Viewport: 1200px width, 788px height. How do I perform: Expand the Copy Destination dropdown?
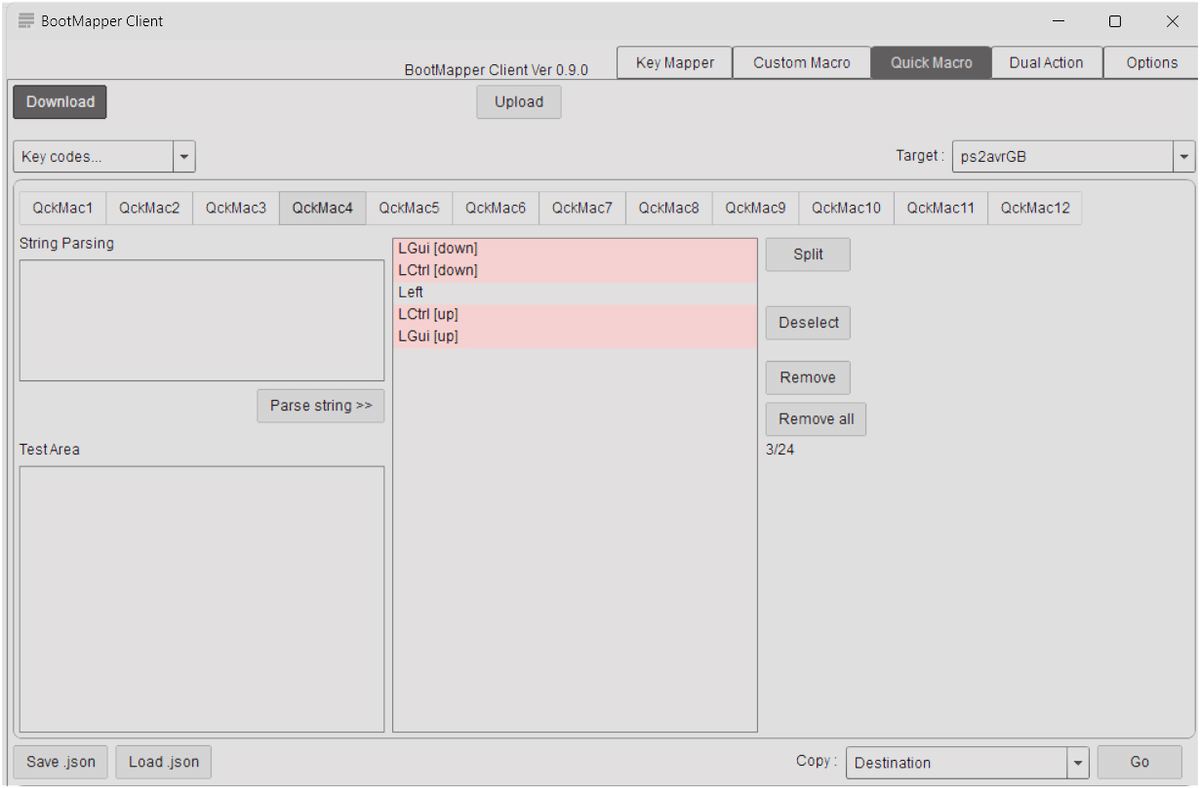tap(1078, 762)
